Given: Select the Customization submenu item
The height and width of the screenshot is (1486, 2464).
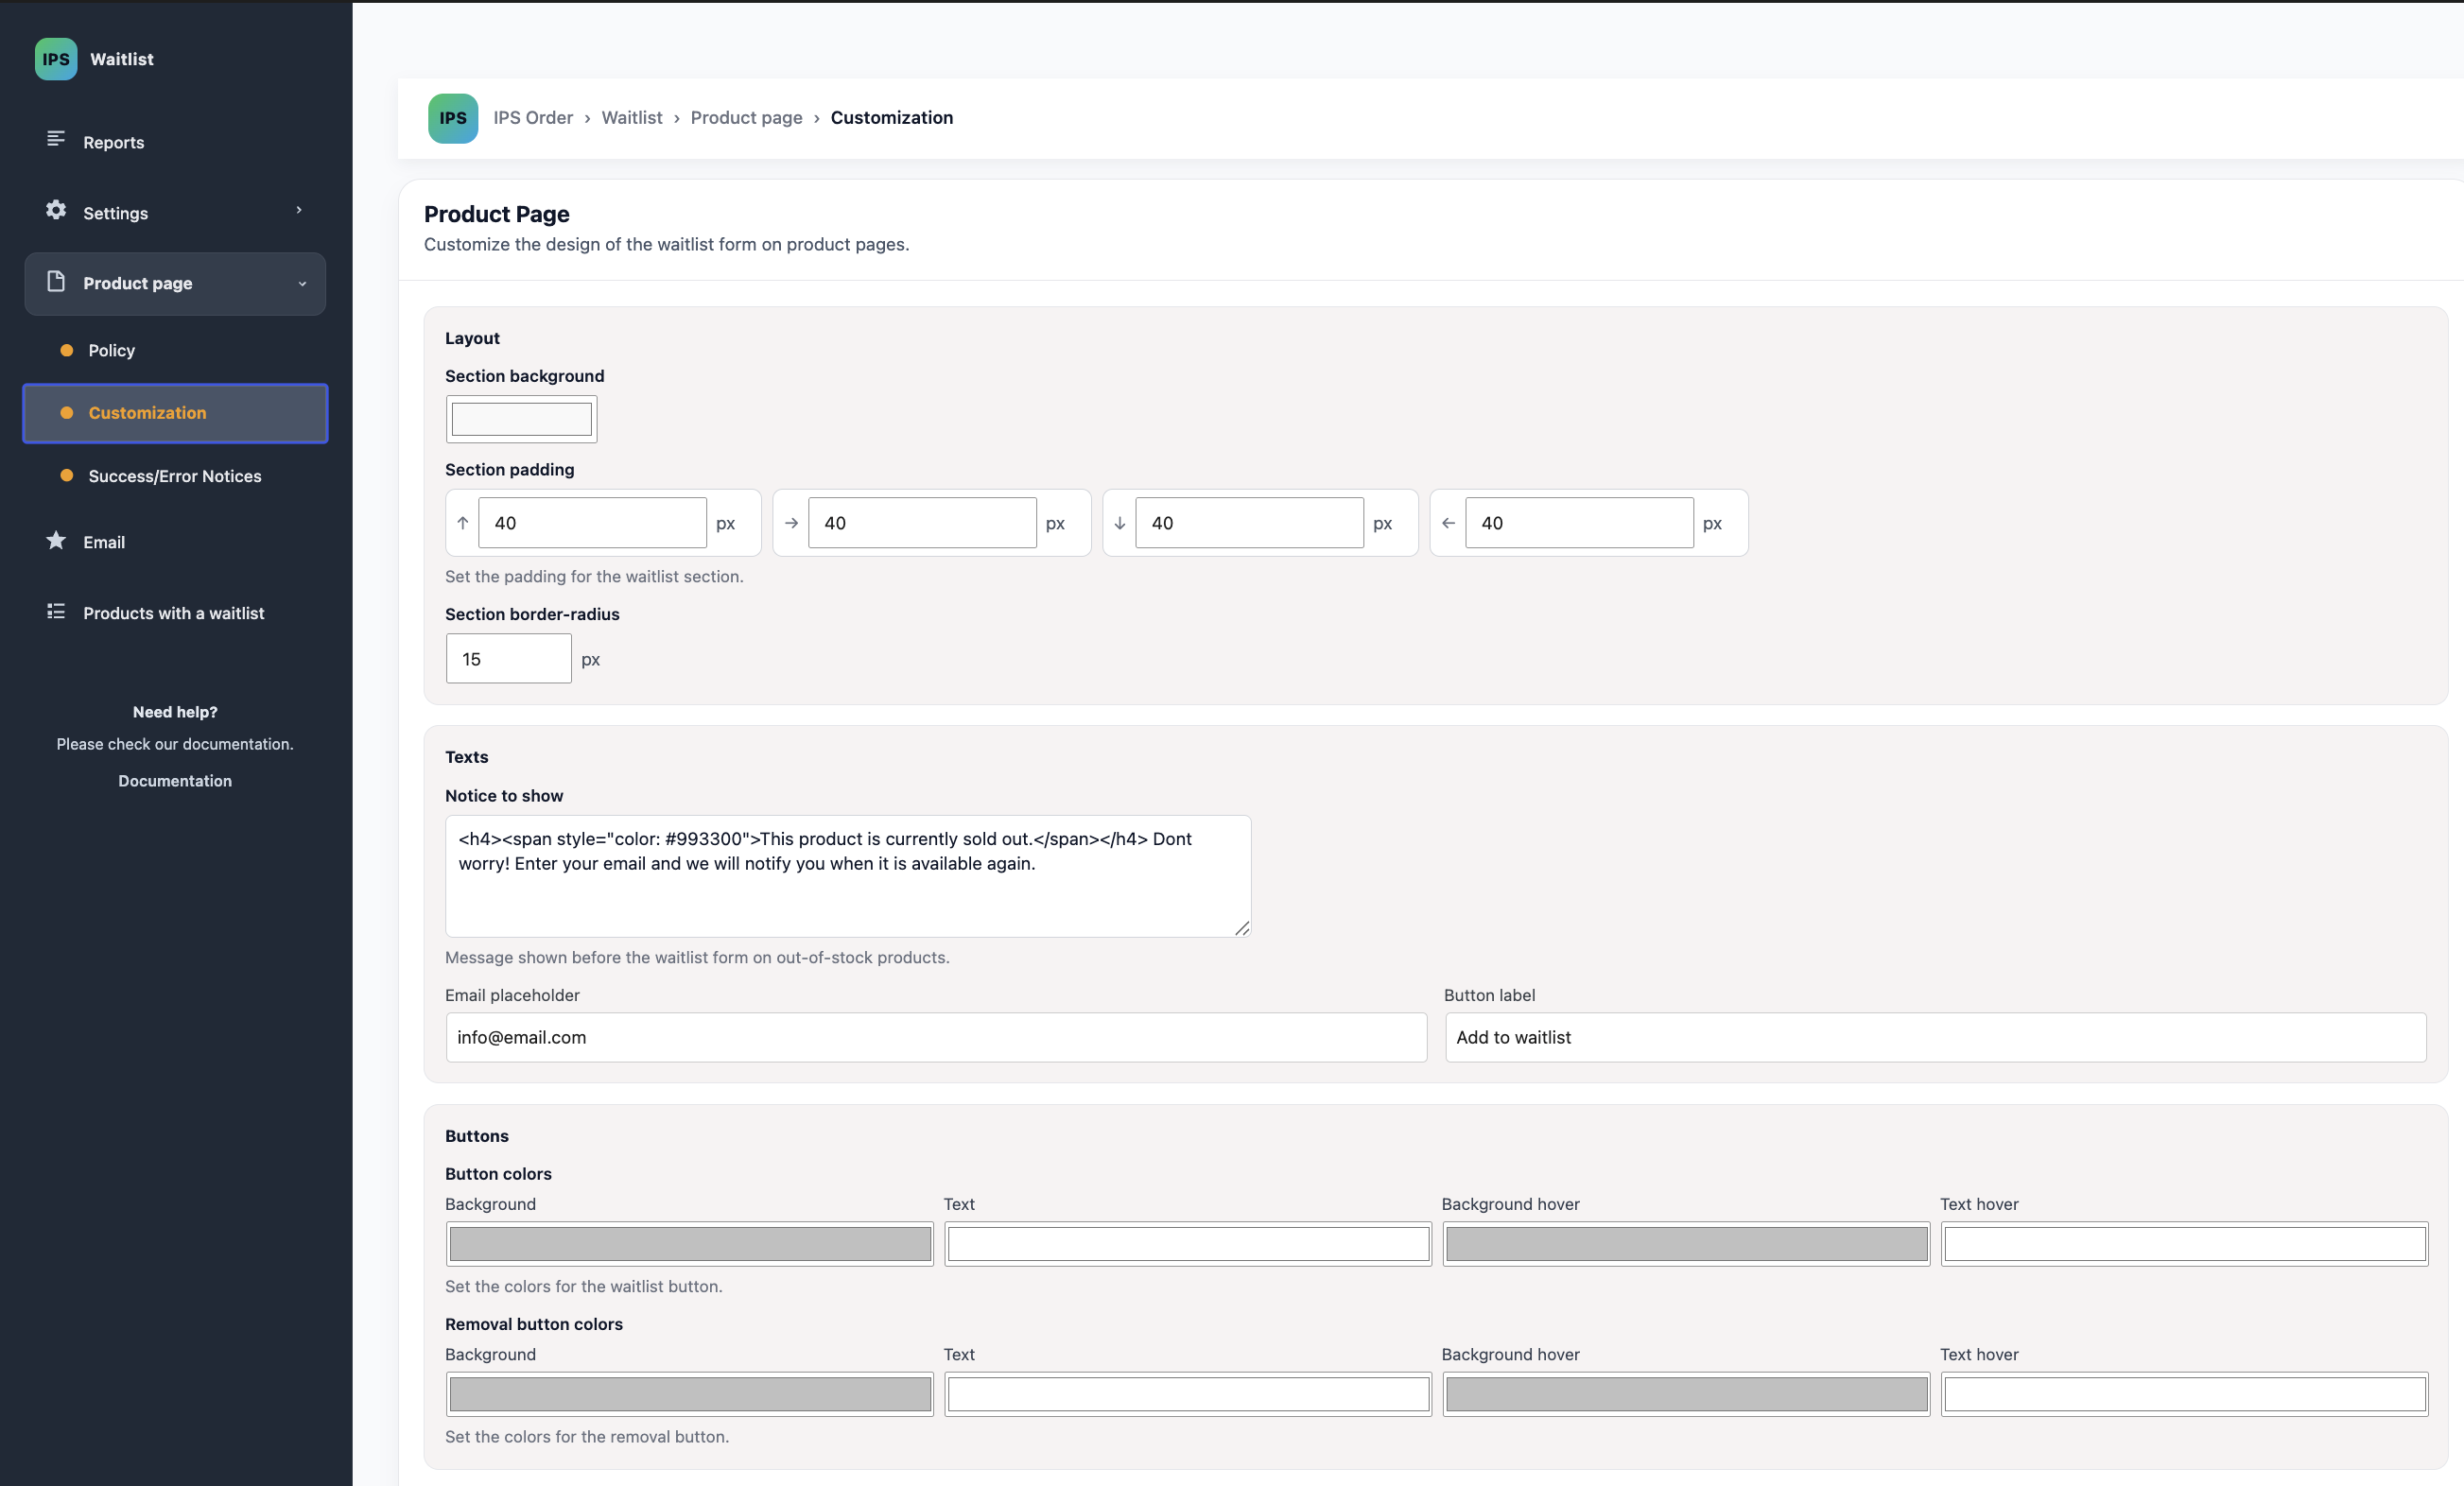Looking at the screenshot, I should pyautogui.click(x=175, y=413).
